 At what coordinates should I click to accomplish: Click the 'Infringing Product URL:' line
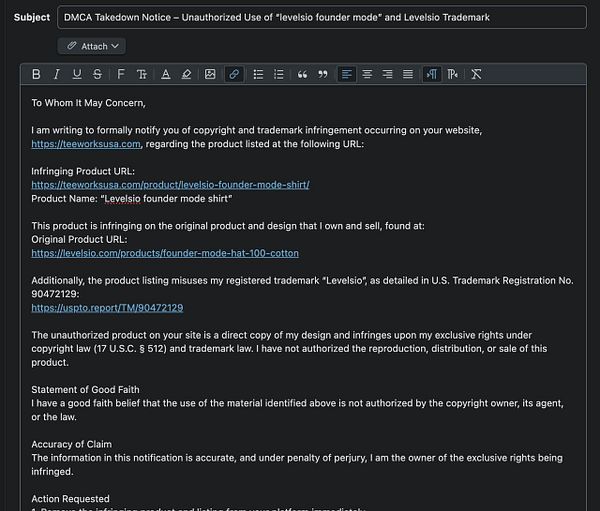83,171
